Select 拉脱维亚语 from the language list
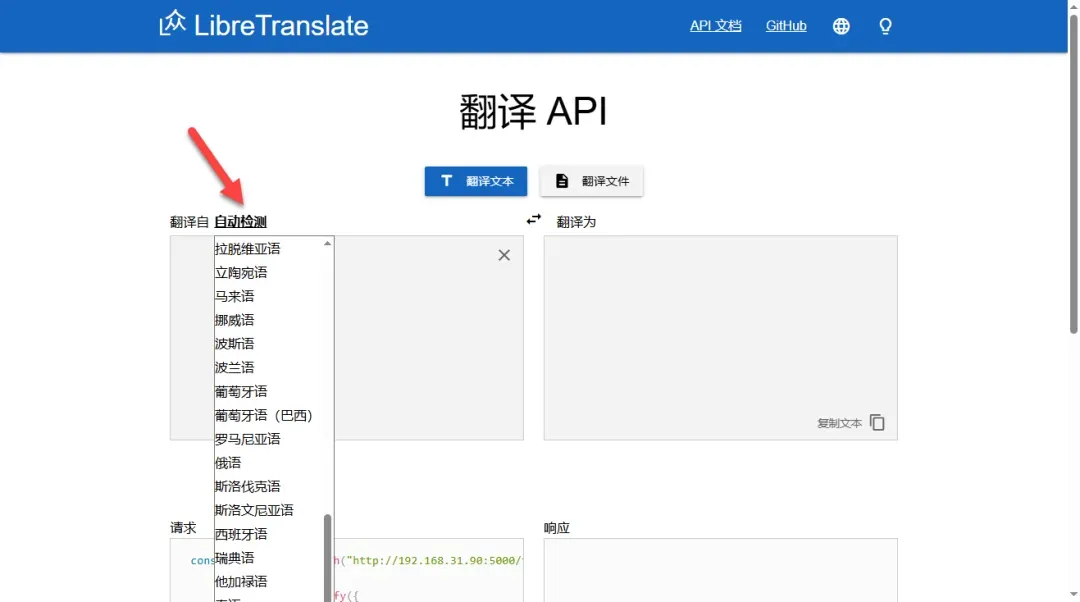The height and width of the screenshot is (602, 1080). [x=248, y=249]
